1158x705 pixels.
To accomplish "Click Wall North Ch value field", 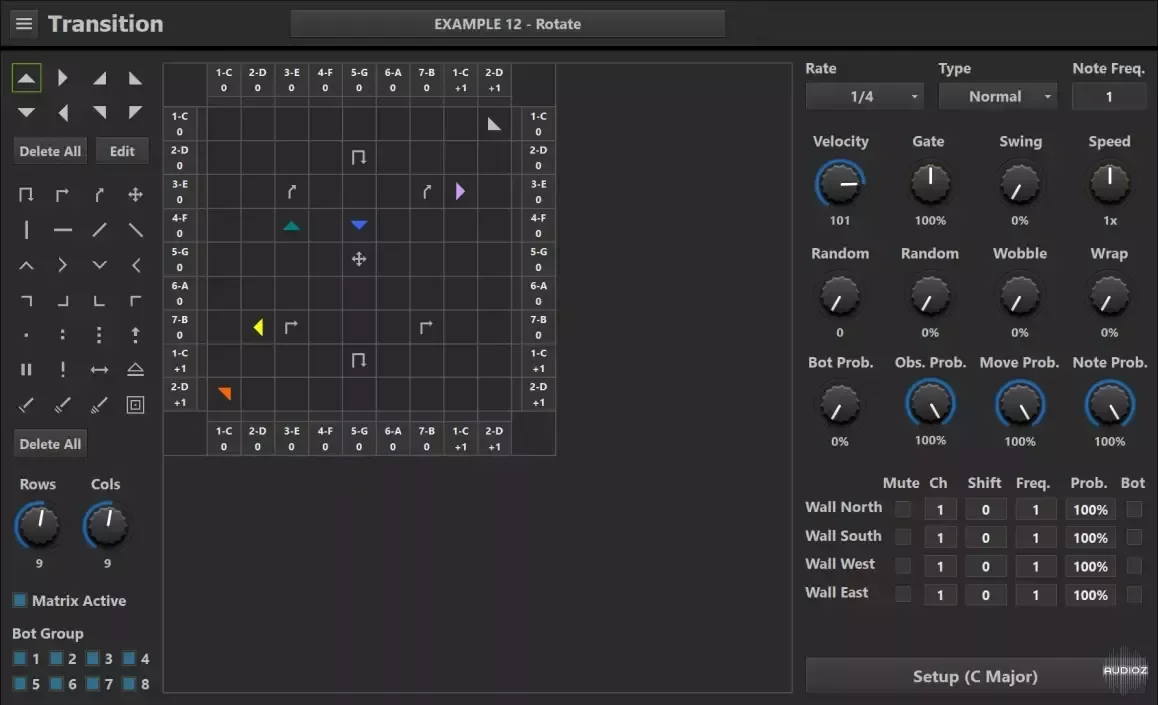I will 940,509.
